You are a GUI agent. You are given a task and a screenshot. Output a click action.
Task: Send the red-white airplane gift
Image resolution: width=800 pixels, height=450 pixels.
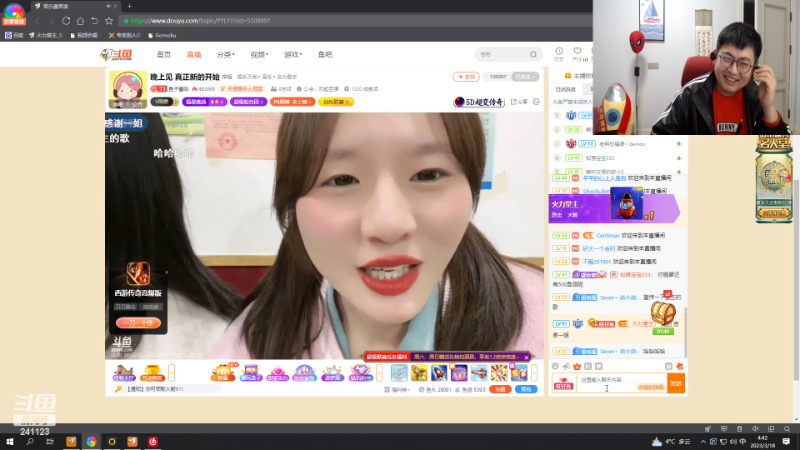[x=479, y=373]
